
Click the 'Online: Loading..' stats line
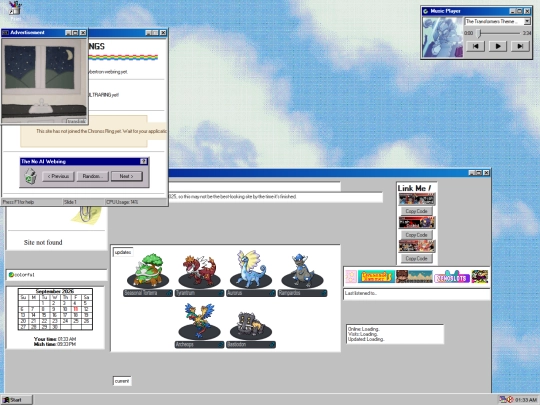(x=363, y=329)
